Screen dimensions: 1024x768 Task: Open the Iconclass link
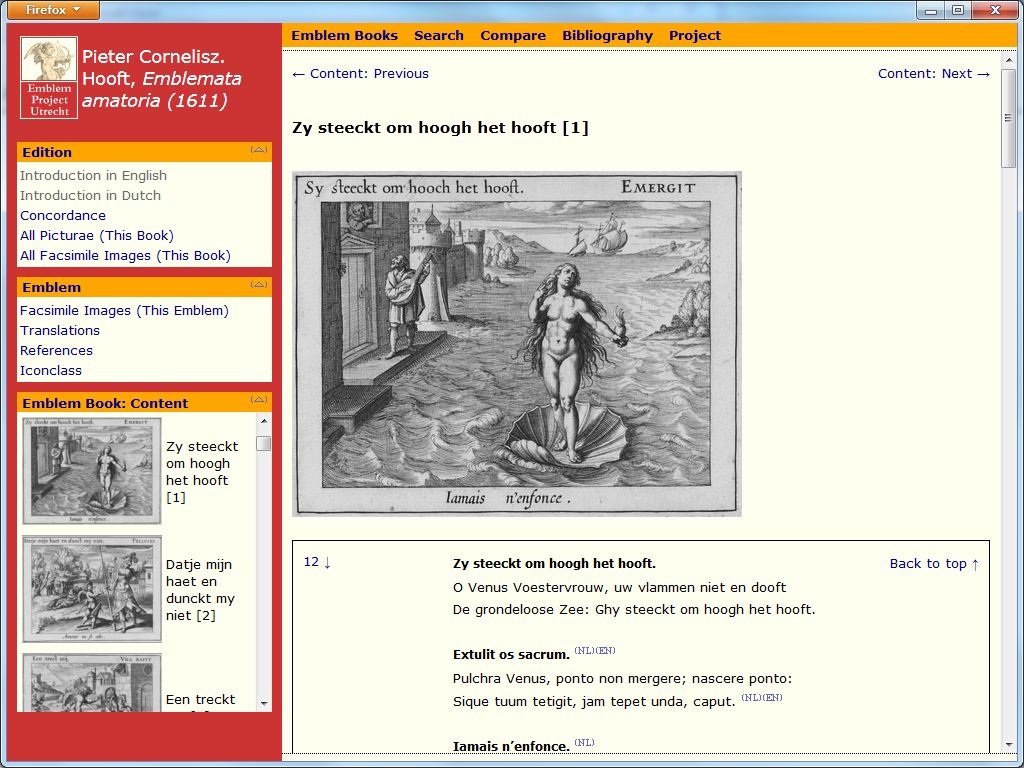coord(51,371)
